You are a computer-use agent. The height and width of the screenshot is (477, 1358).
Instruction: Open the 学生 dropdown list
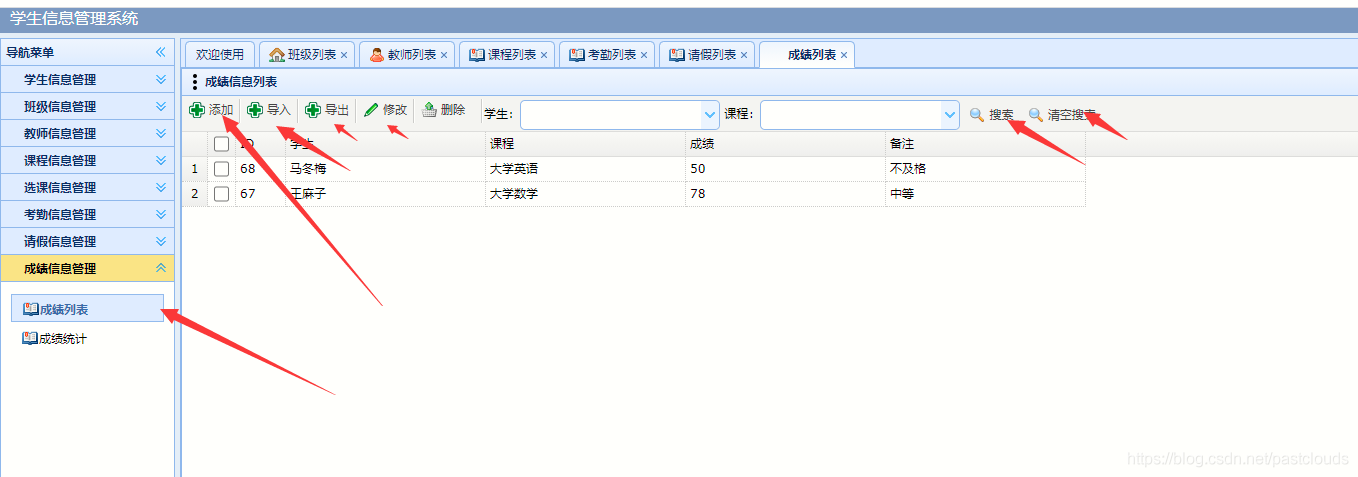coord(710,115)
